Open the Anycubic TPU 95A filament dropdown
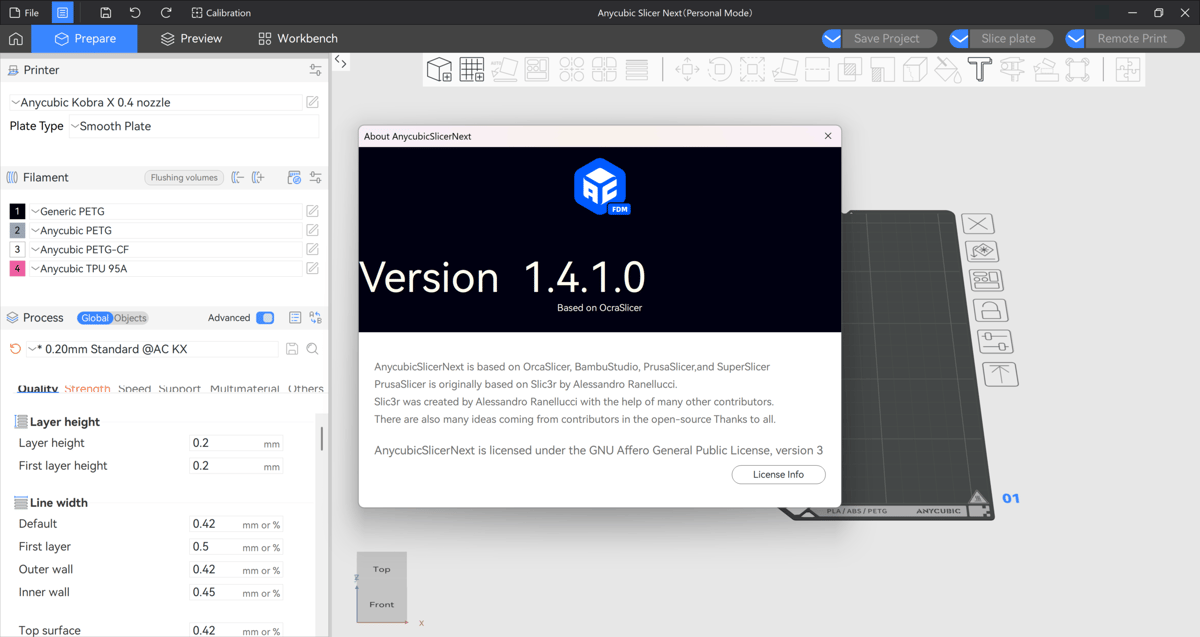 tap(165, 268)
